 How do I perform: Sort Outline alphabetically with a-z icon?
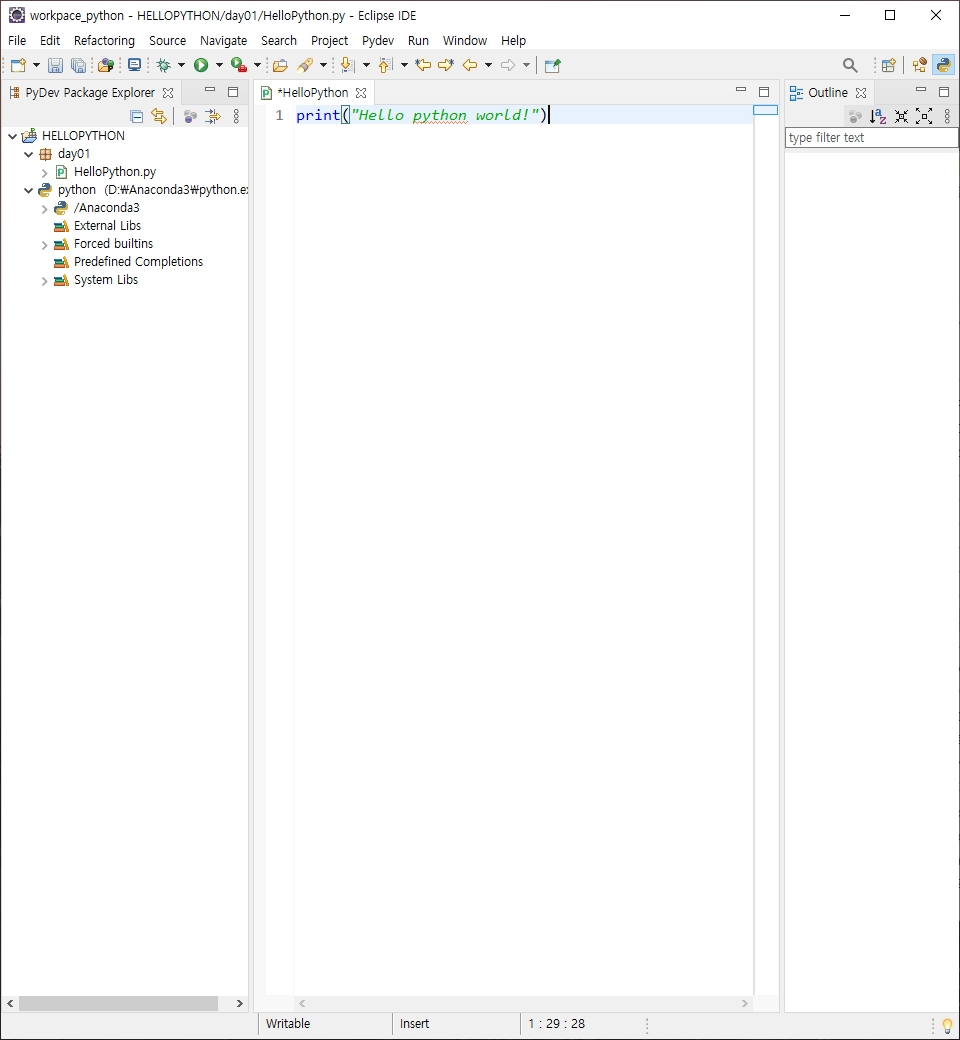click(x=878, y=117)
